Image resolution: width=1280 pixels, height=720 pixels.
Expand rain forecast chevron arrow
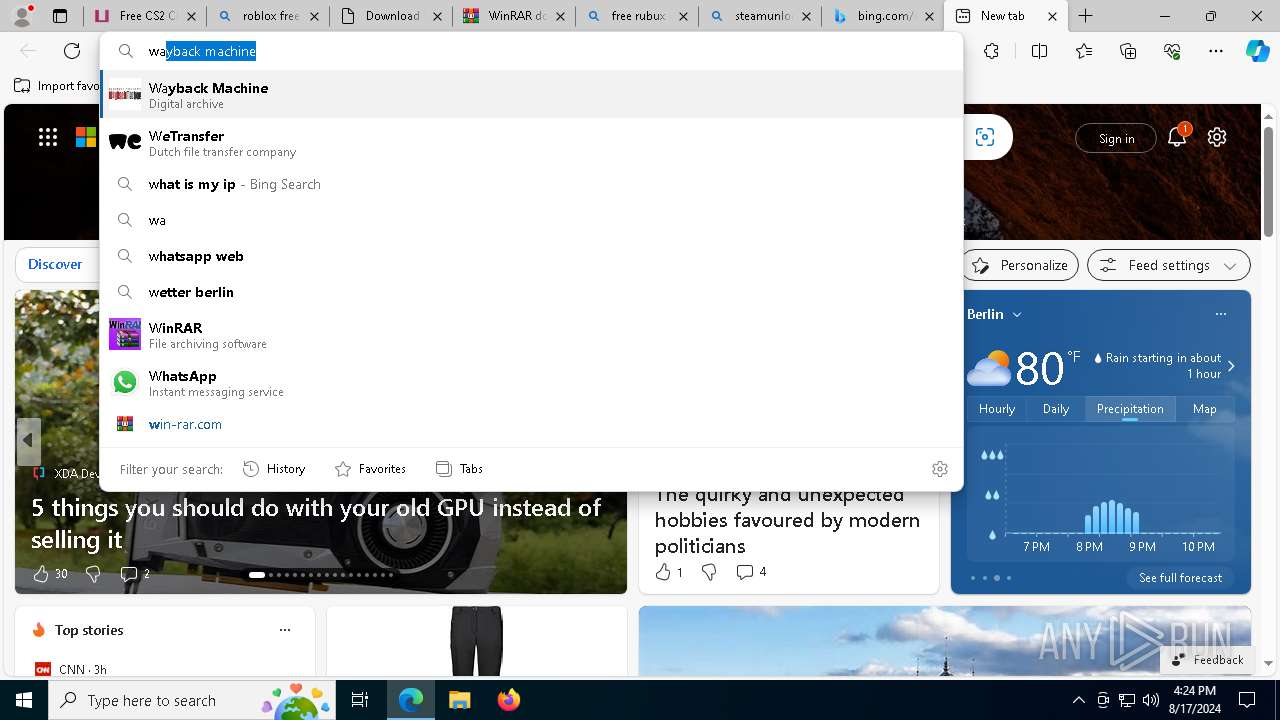tap(1231, 366)
